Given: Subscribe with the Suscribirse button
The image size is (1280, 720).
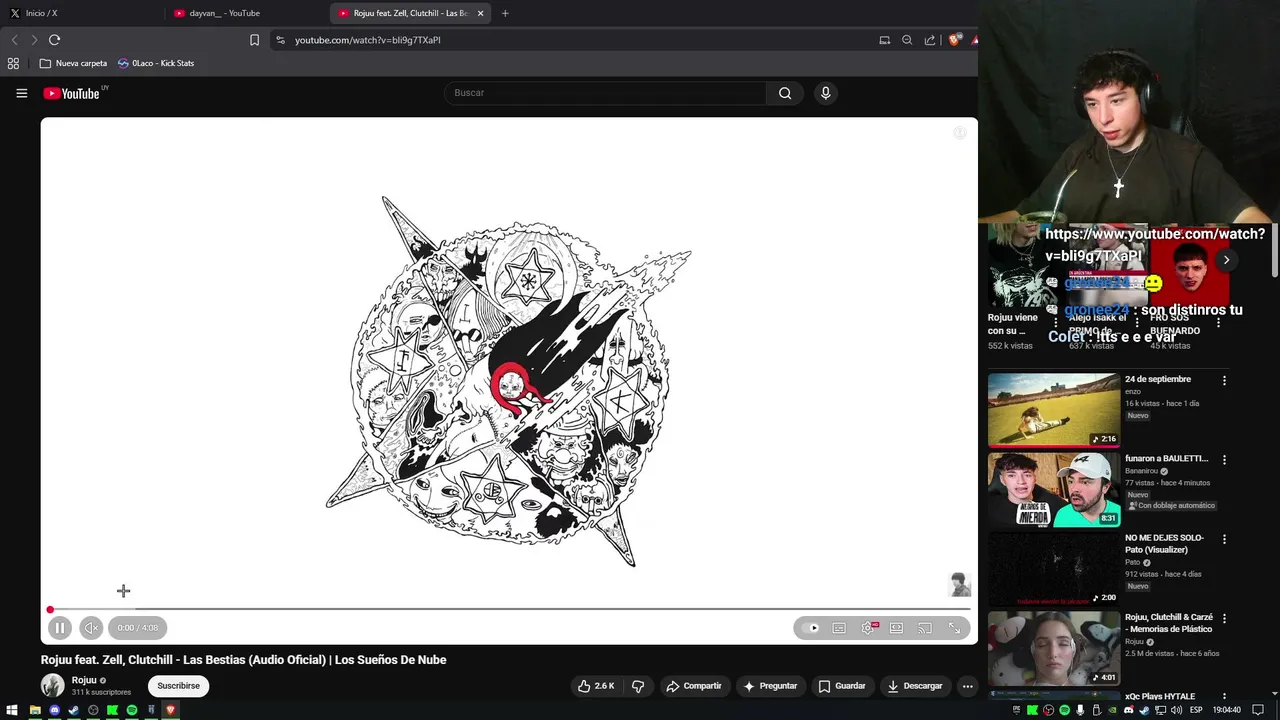Looking at the screenshot, I should [x=178, y=686].
